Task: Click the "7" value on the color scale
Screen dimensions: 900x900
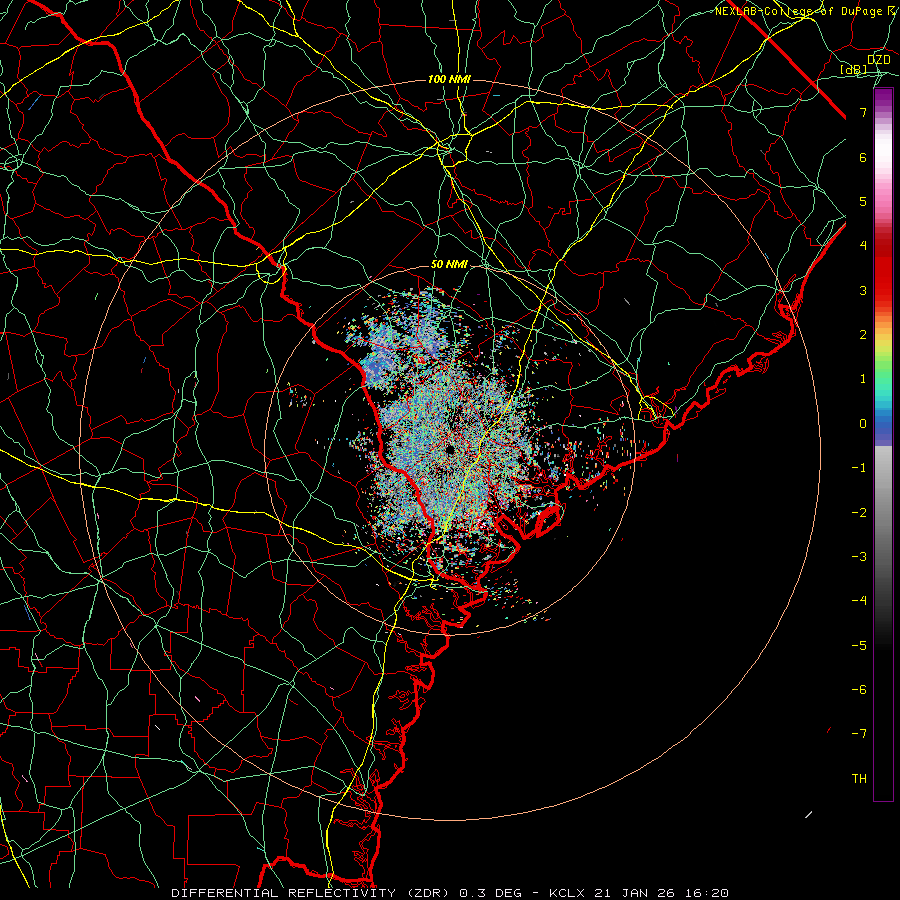Action: point(863,112)
